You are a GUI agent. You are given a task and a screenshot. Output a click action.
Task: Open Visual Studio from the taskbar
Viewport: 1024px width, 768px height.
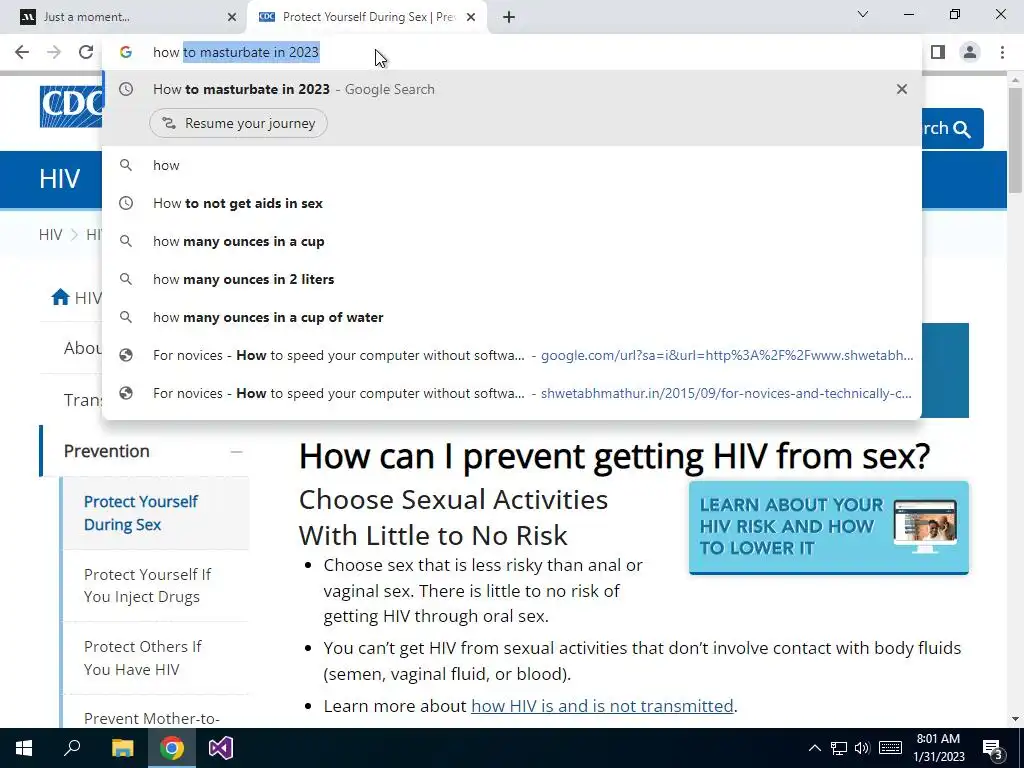point(221,748)
